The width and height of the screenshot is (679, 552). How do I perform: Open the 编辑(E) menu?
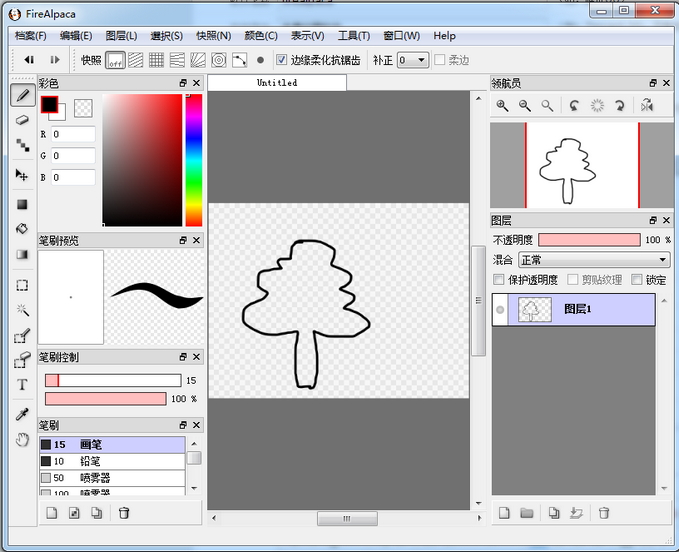pyautogui.click(x=76, y=36)
